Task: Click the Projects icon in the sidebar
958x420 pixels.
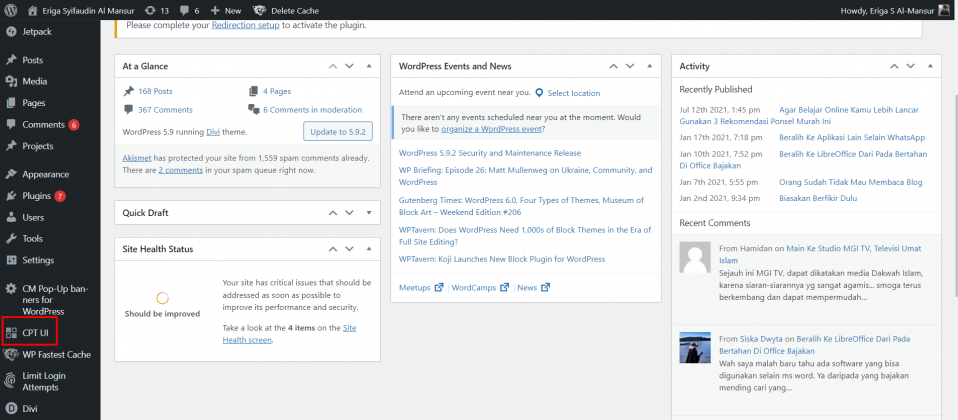Action: 10,146
